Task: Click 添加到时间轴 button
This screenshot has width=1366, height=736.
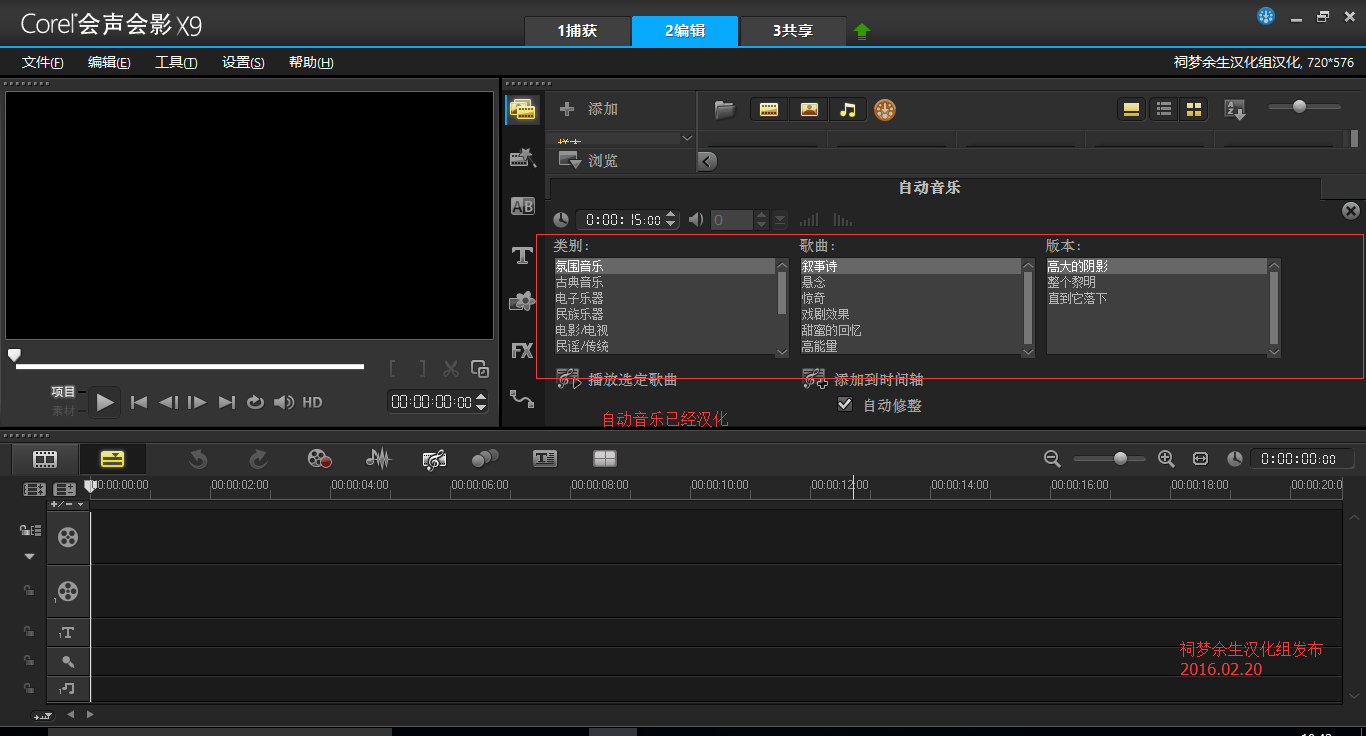Action: [863, 380]
